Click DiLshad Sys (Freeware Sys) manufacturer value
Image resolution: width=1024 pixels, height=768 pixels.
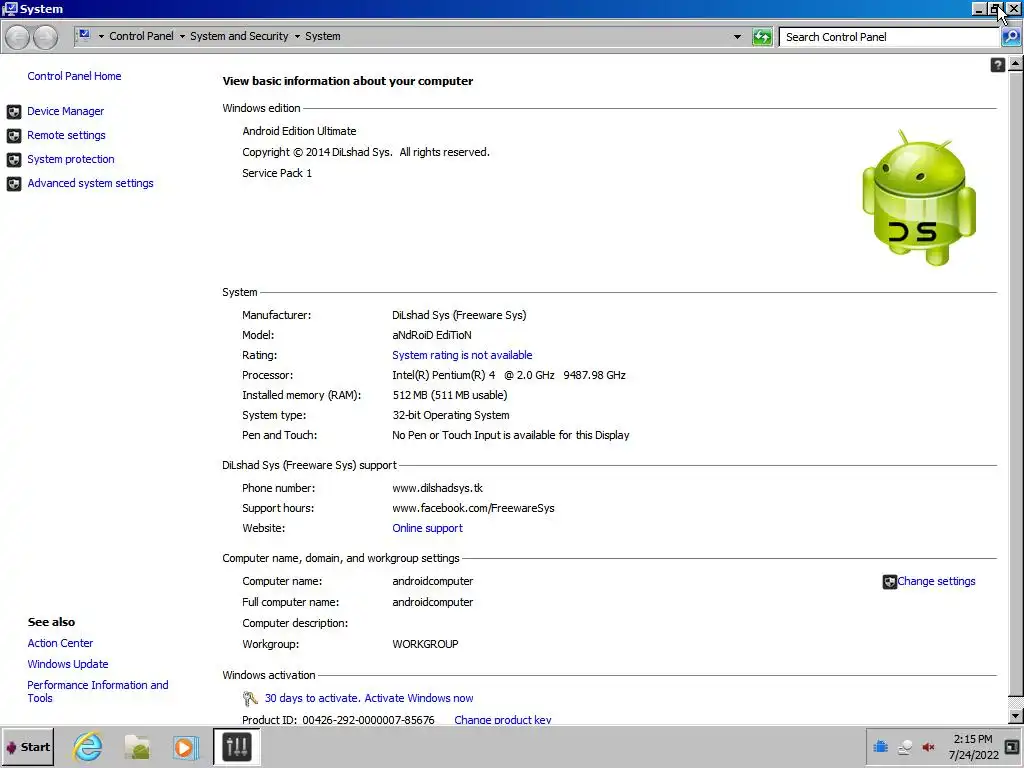click(x=459, y=315)
